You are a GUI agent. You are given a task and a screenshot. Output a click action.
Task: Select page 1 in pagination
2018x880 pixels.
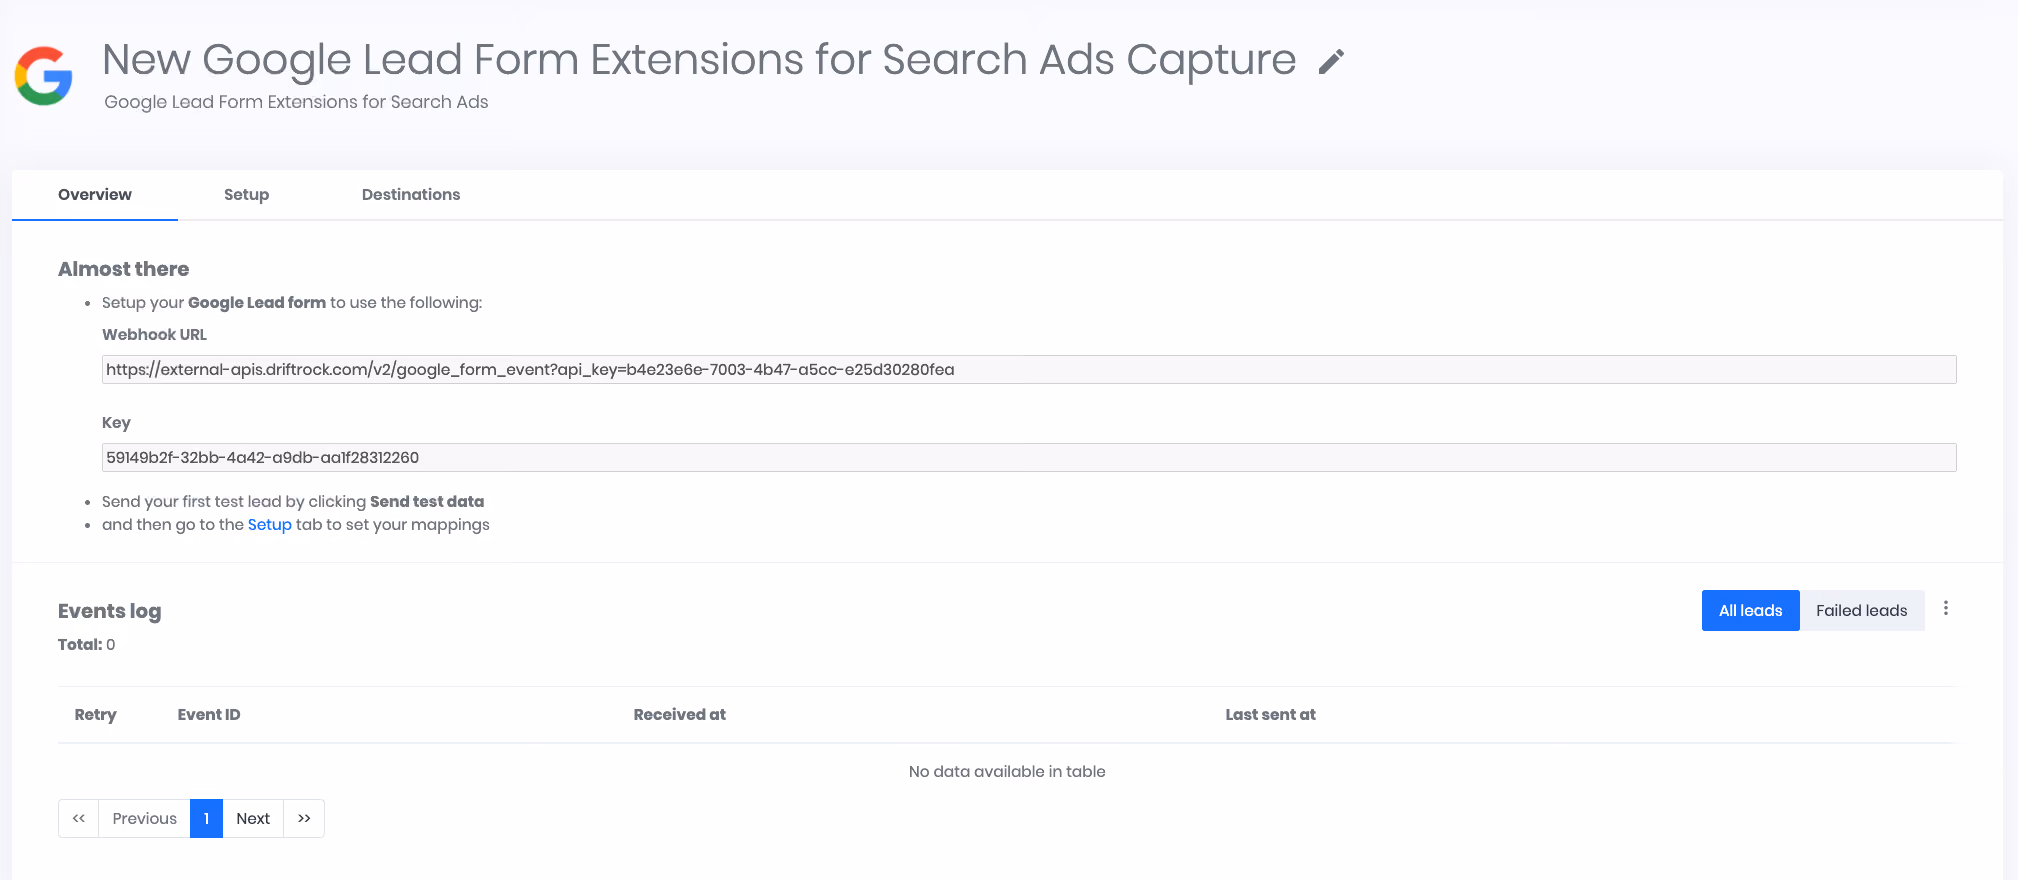tap(206, 818)
